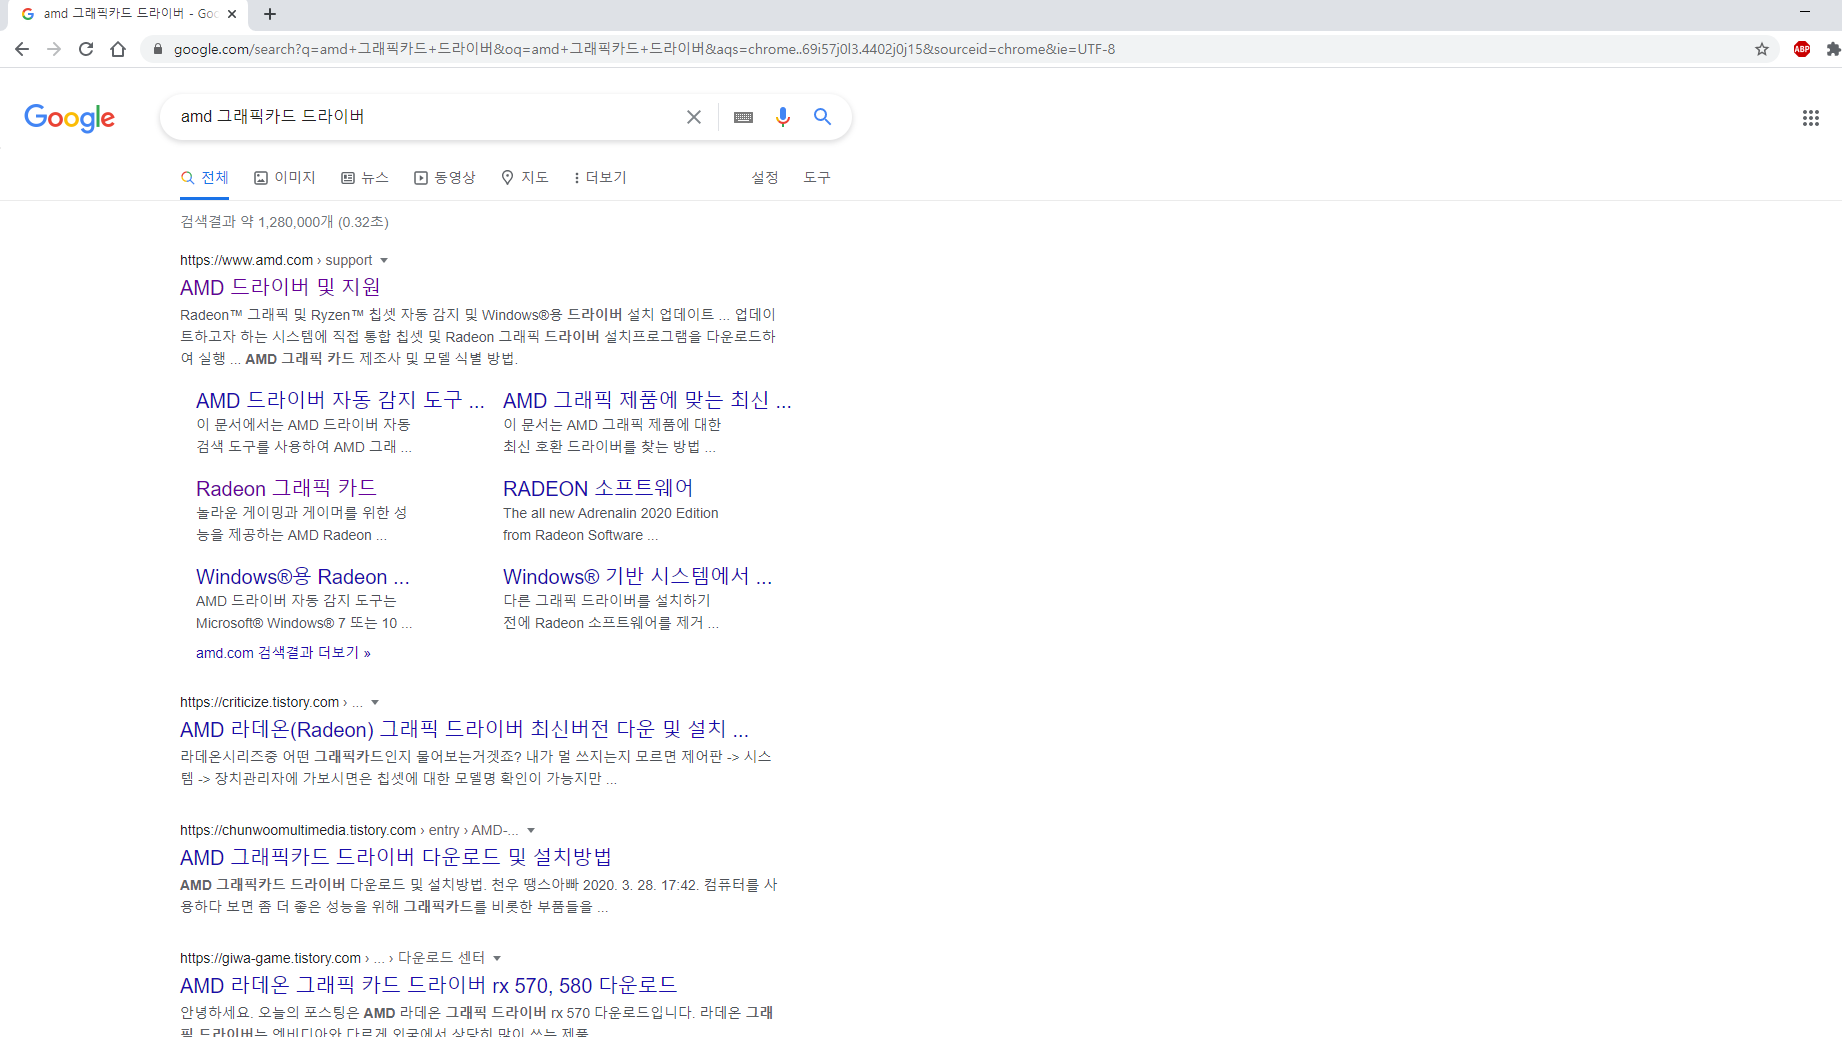Open AMD 라데온 rx 570, 580 다운로드 result
Image resolution: width=1842 pixels, height=1037 pixels.
(428, 985)
